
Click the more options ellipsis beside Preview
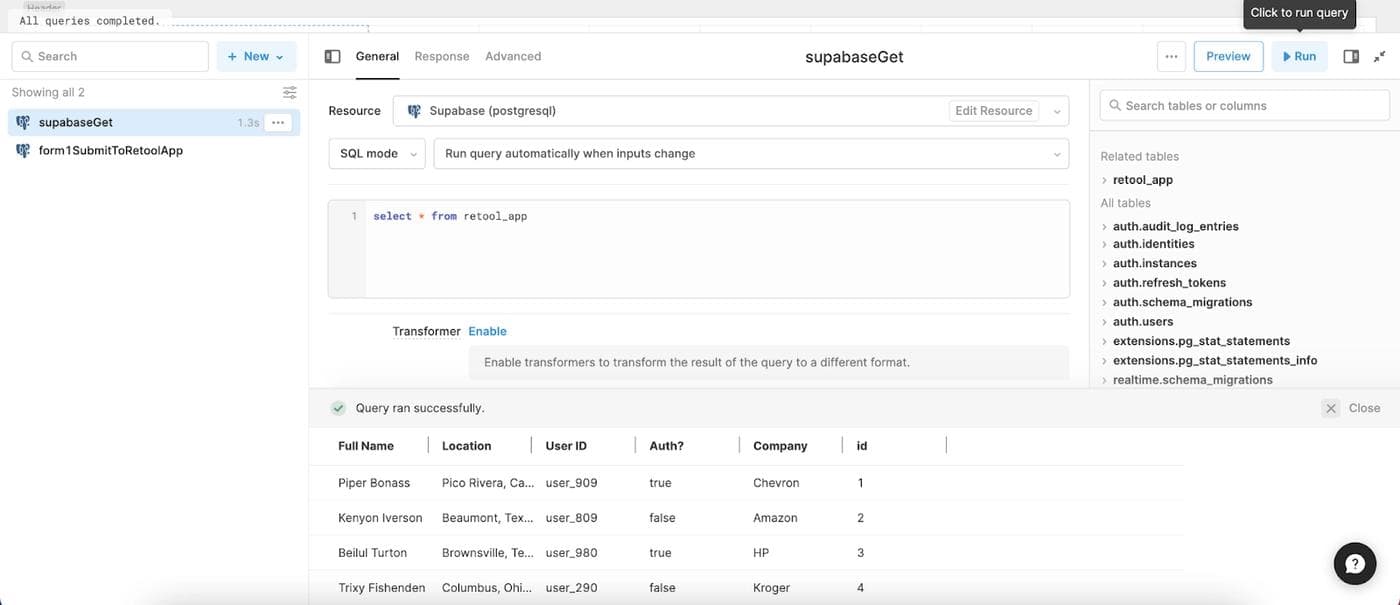click(x=1171, y=57)
